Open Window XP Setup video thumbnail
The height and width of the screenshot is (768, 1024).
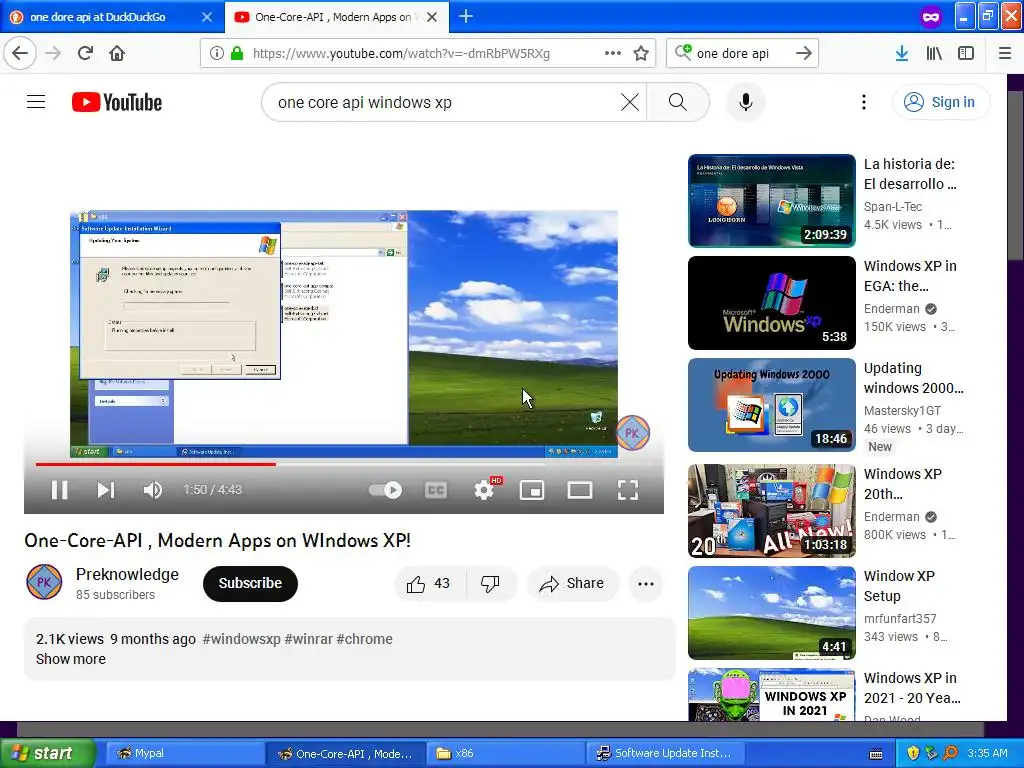coord(771,613)
